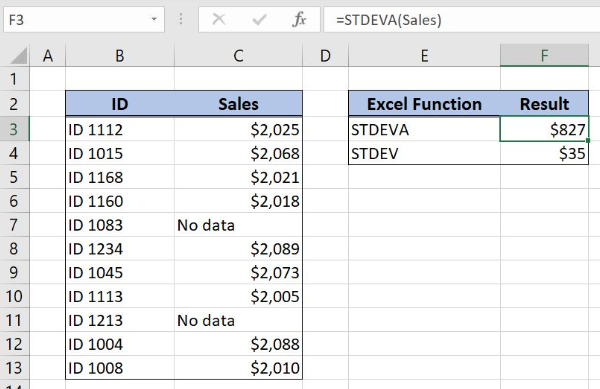Click the Enter checkmark icon in formula bar
Image resolution: width=600 pixels, height=389 pixels.
coord(259,19)
